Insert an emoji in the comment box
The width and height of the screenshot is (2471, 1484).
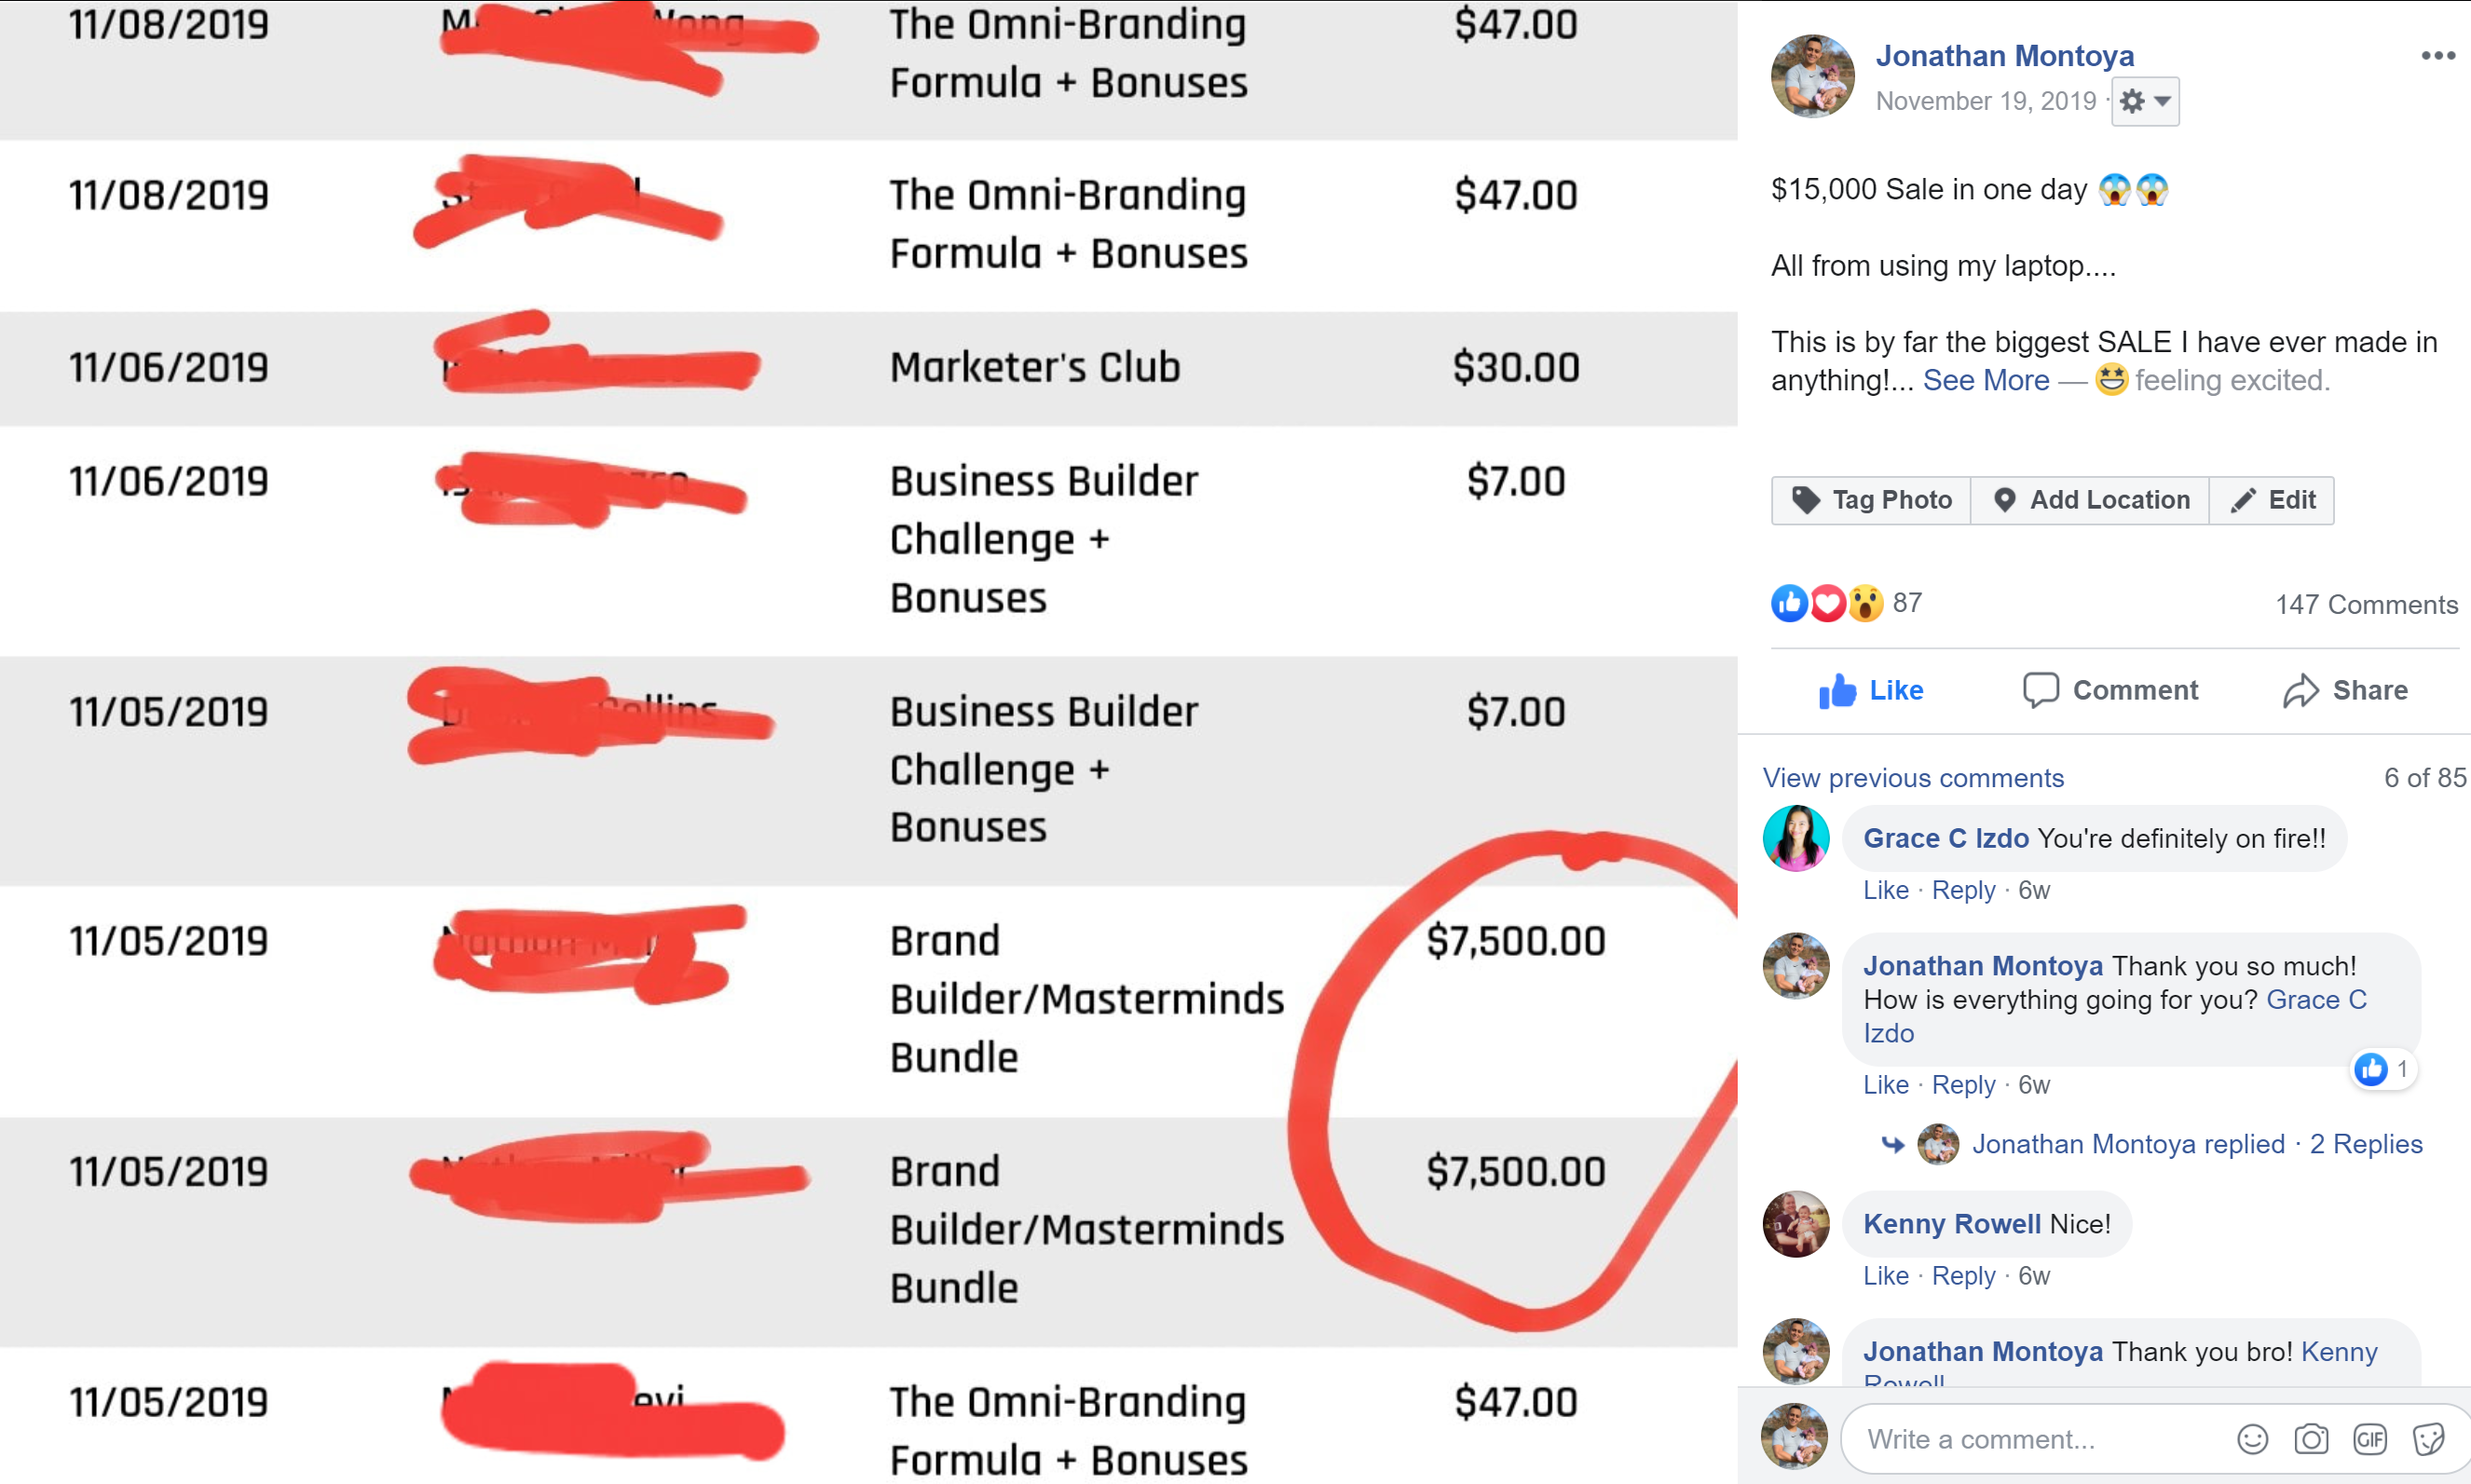click(2252, 1439)
